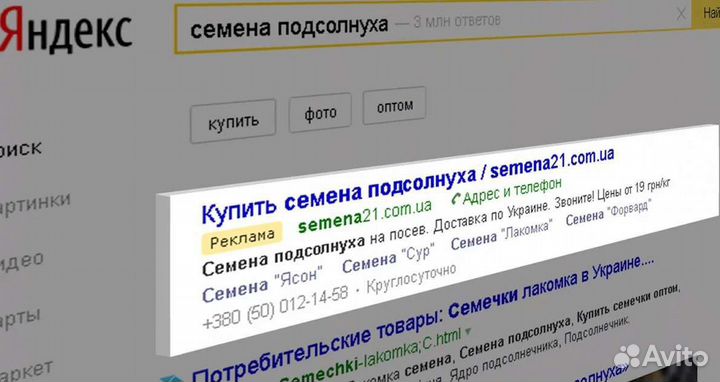Open the green semena21.com.ua URL

click(x=365, y=215)
